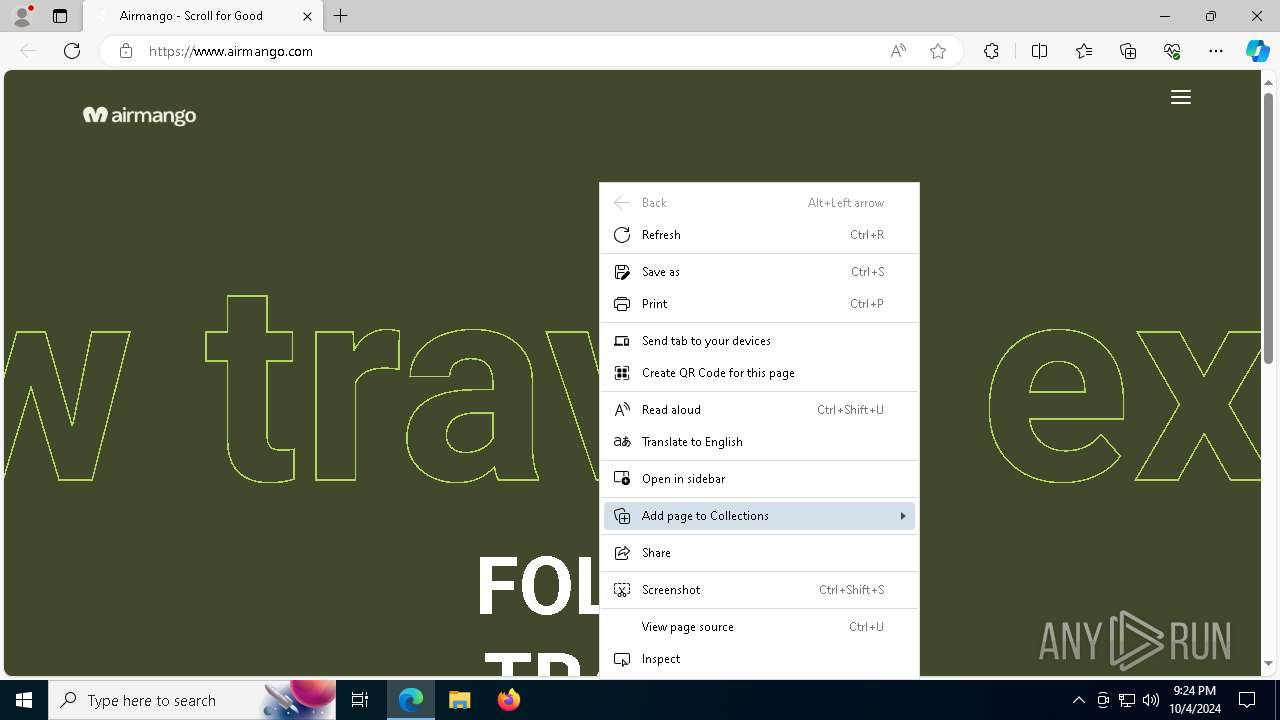Select Send tab to your devices

(759, 341)
